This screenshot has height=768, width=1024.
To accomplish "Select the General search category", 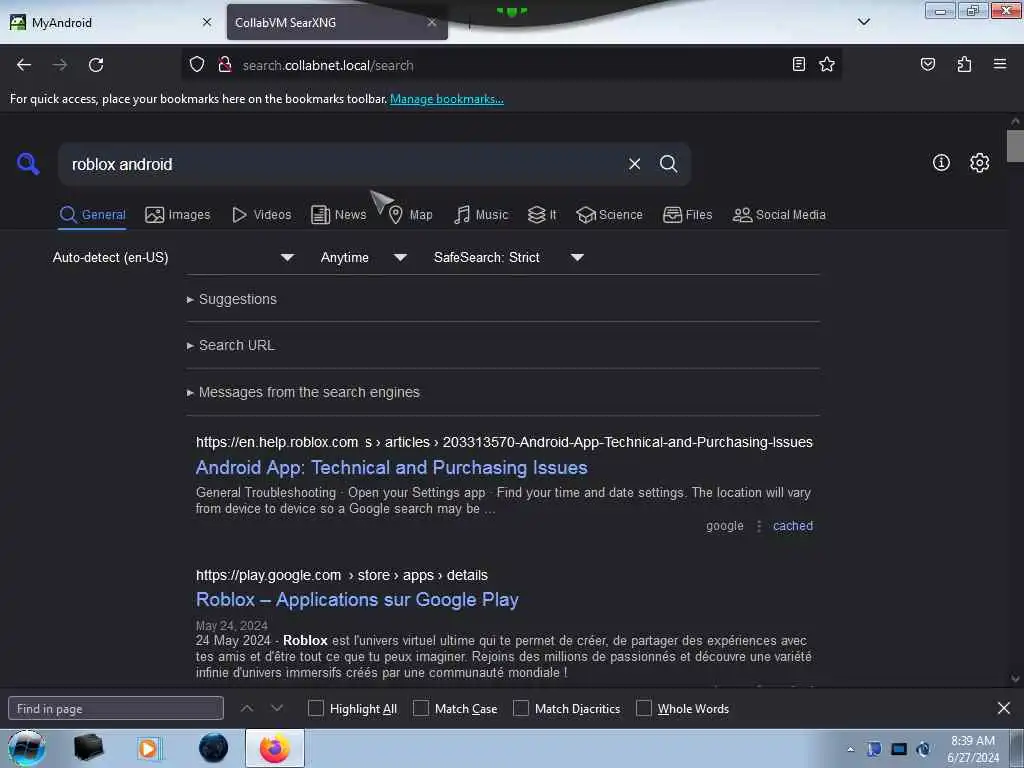I will (x=92, y=215).
